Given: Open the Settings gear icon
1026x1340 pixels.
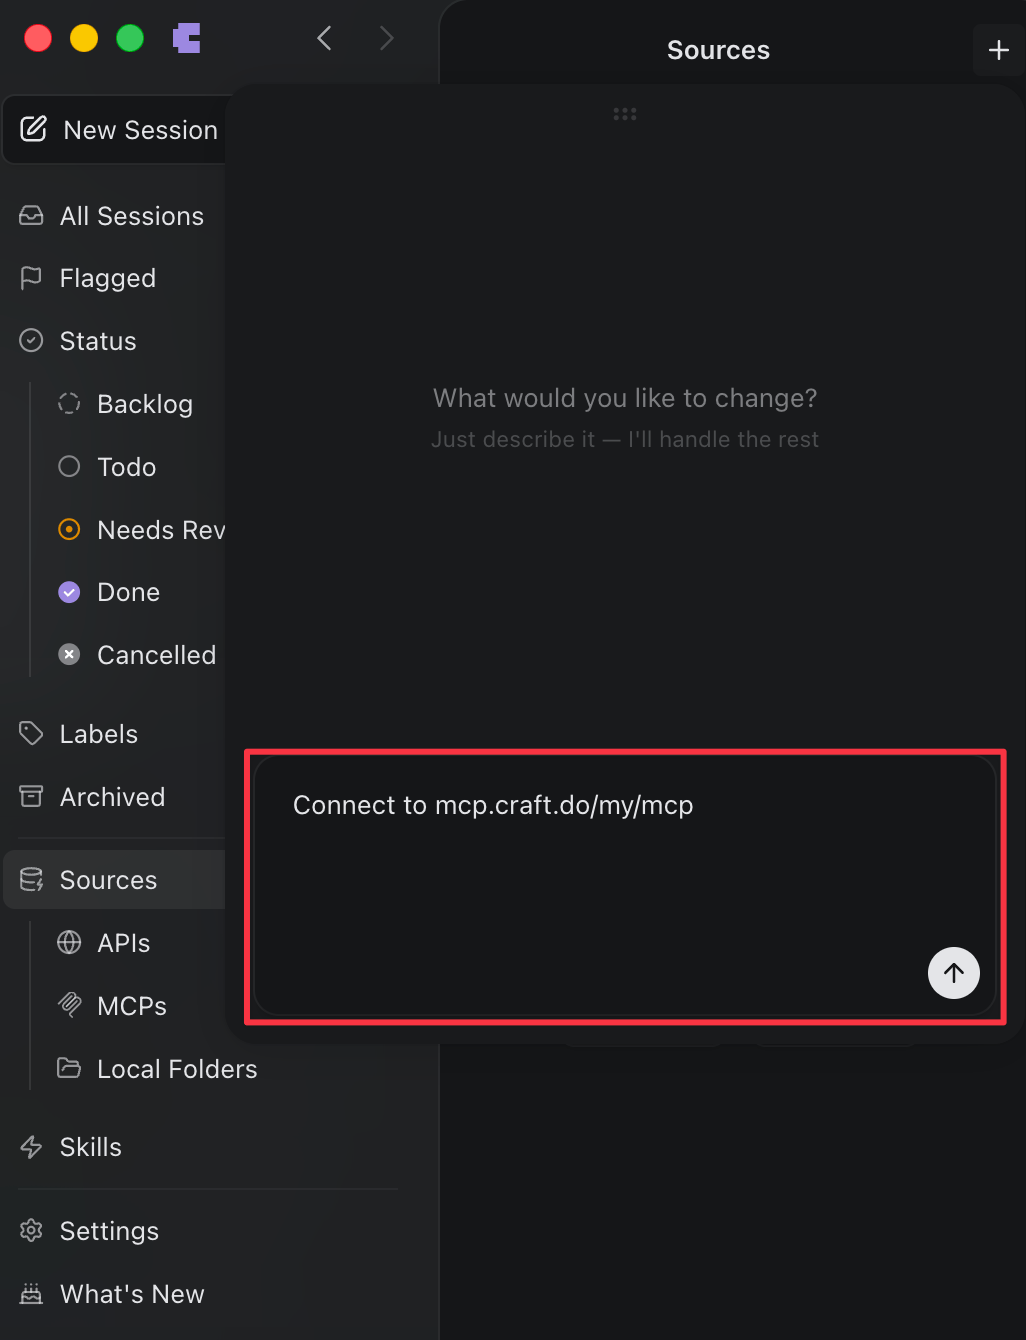Looking at the screenshot, I should click(x=31, y=1230).
